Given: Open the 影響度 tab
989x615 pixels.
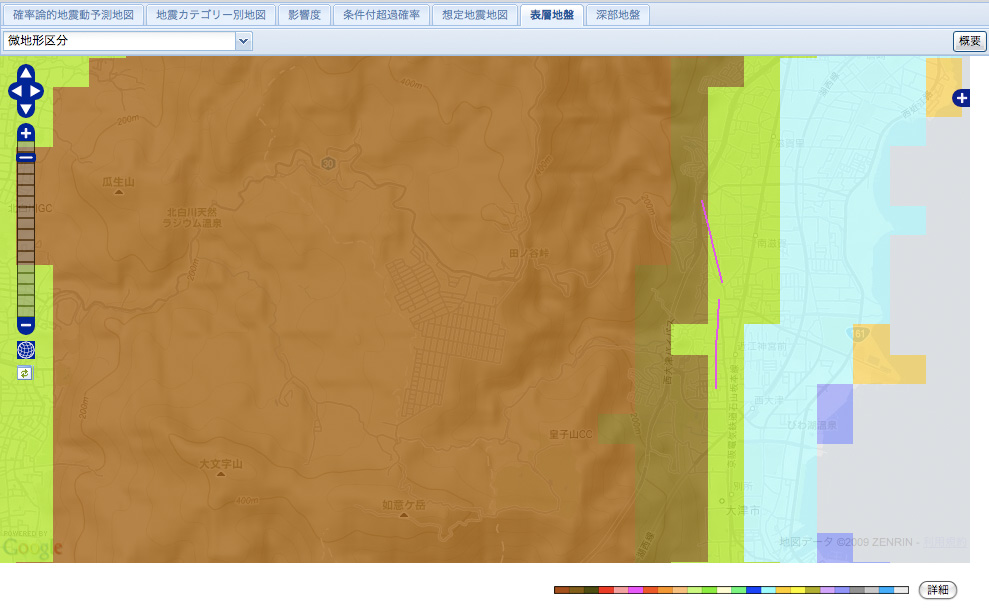Looking at the screenshot, I should (305, 15).
